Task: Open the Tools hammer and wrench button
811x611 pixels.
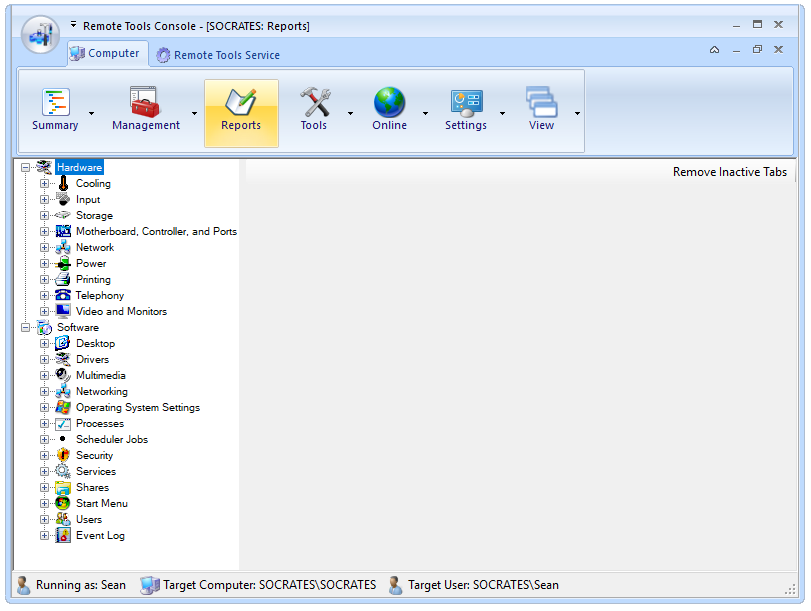Action: tap(314, 110)
